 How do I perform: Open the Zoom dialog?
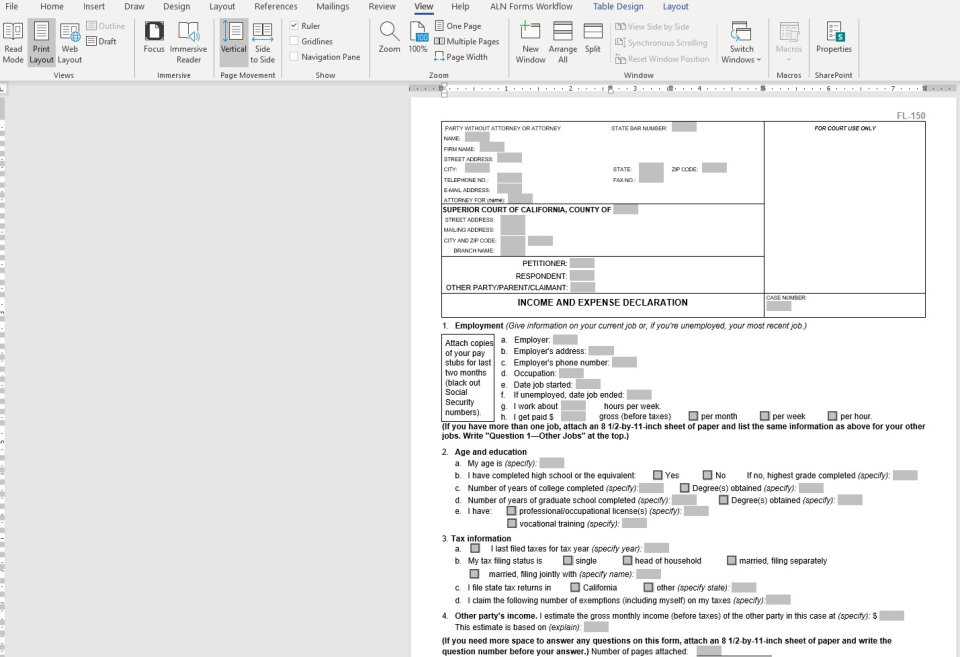tap(388, 41)
